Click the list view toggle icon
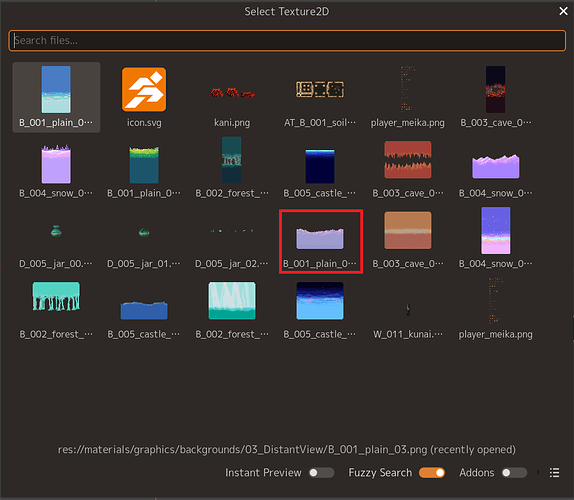Viewport: 574px width, 500px height. tap(554, 473)
